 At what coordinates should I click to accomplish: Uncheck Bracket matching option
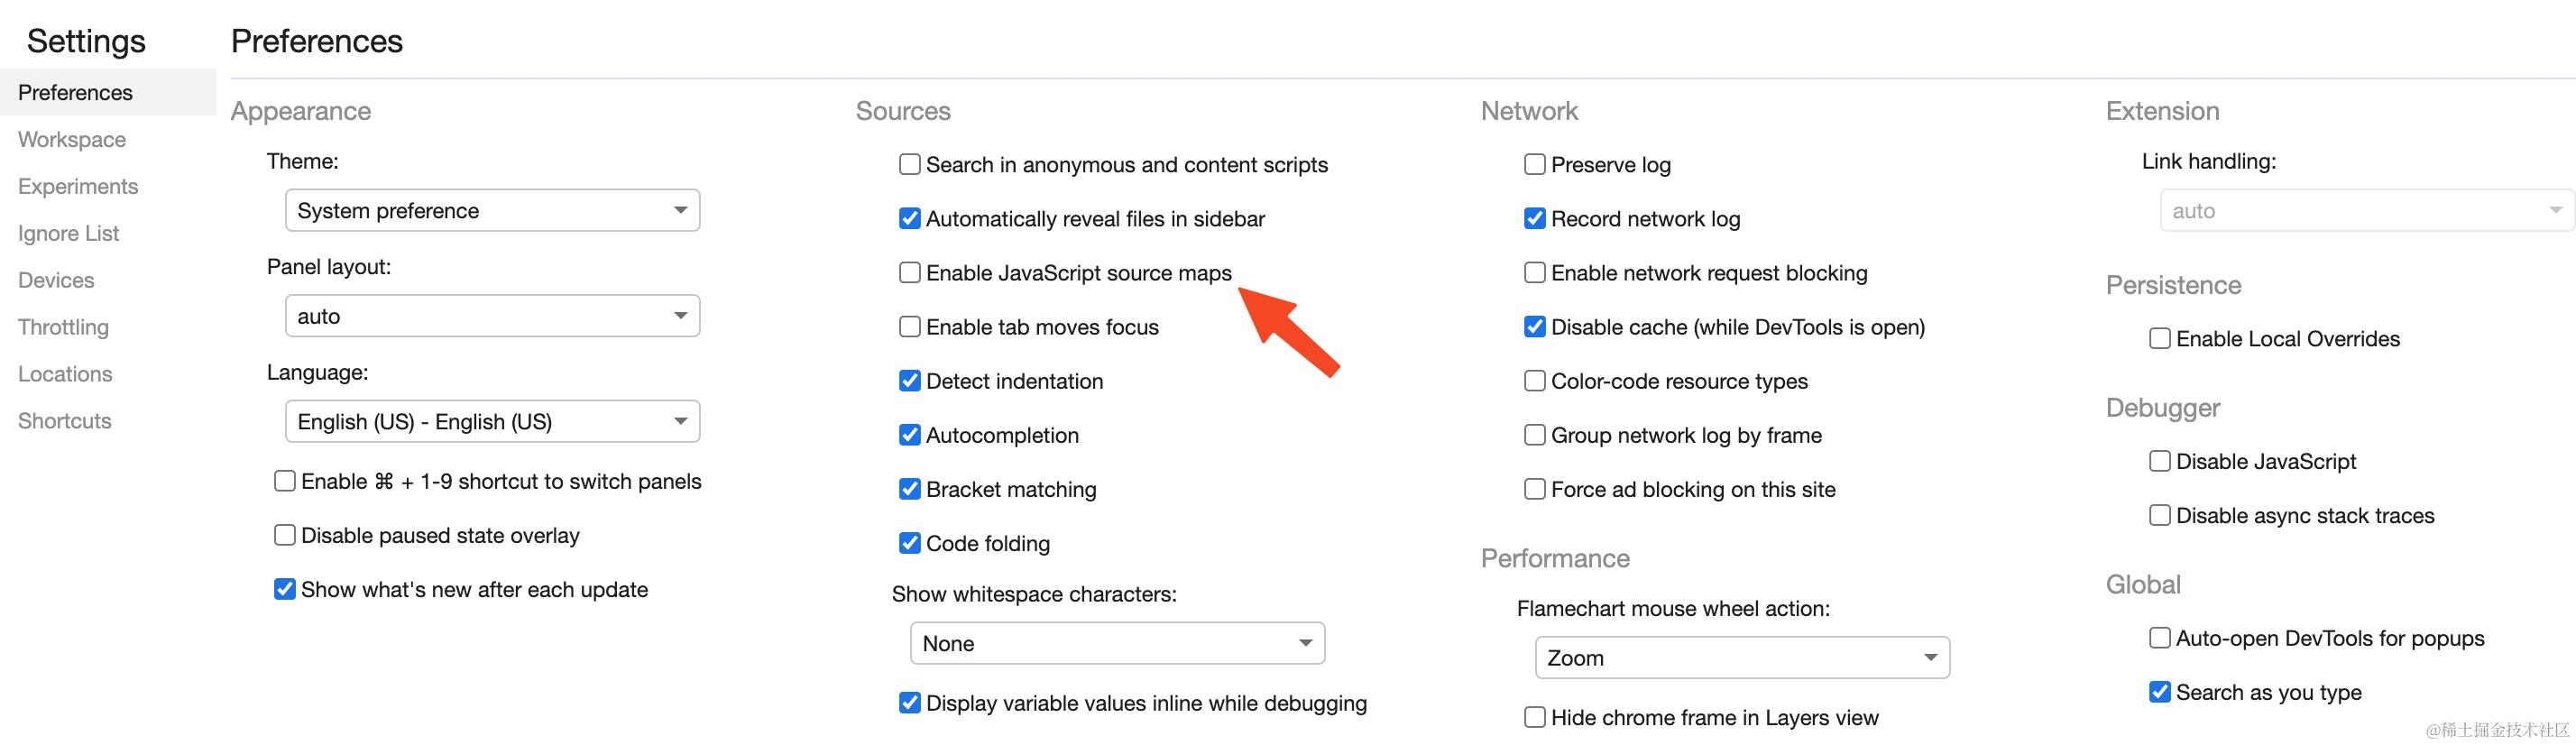(x=909, y=489)
